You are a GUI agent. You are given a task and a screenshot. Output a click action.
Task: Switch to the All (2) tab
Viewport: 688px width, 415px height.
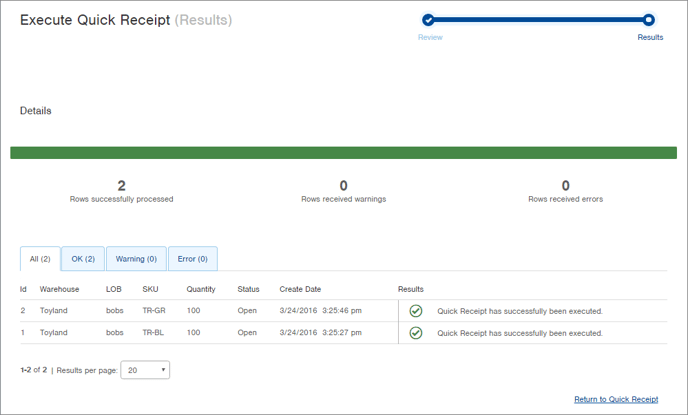click(x=40, y=259)
